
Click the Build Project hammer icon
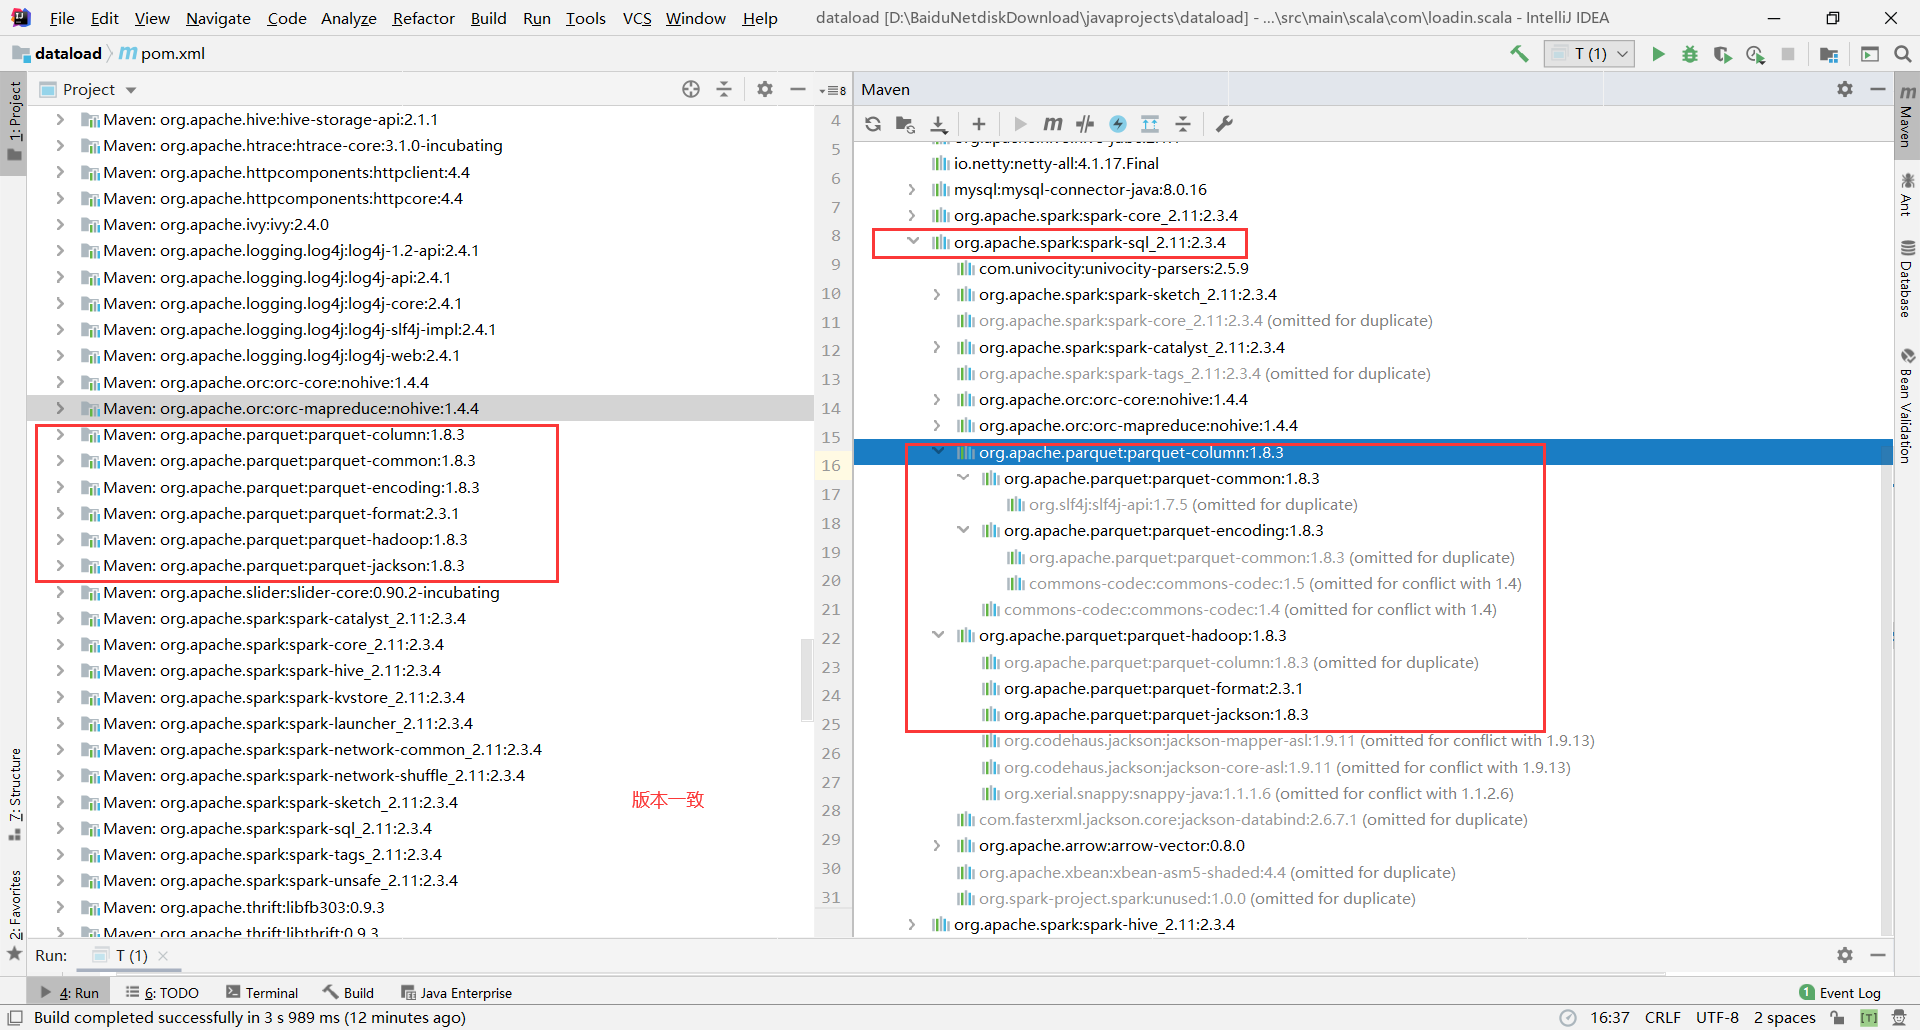pos(1519,54)
